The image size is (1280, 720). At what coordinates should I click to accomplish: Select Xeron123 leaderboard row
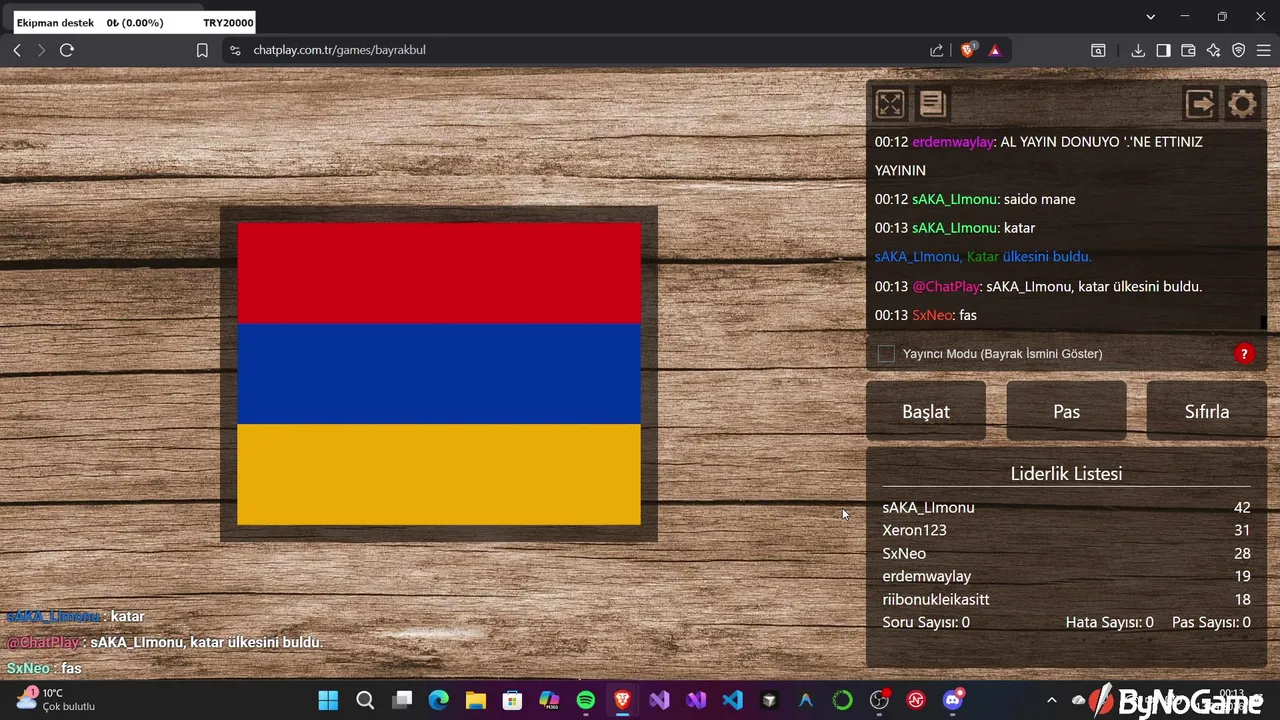pos(1066,530)
